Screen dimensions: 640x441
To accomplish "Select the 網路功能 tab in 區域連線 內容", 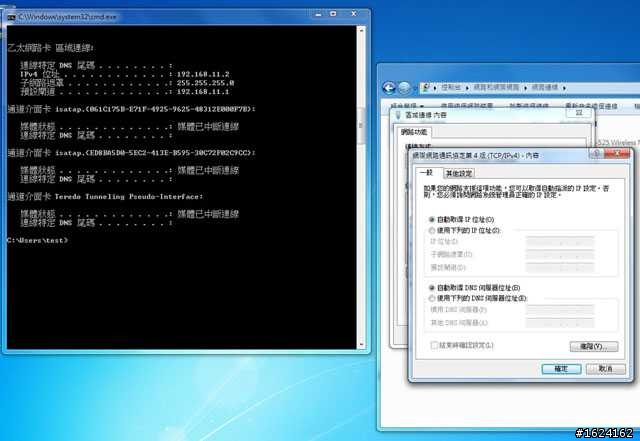I will 414,132.
